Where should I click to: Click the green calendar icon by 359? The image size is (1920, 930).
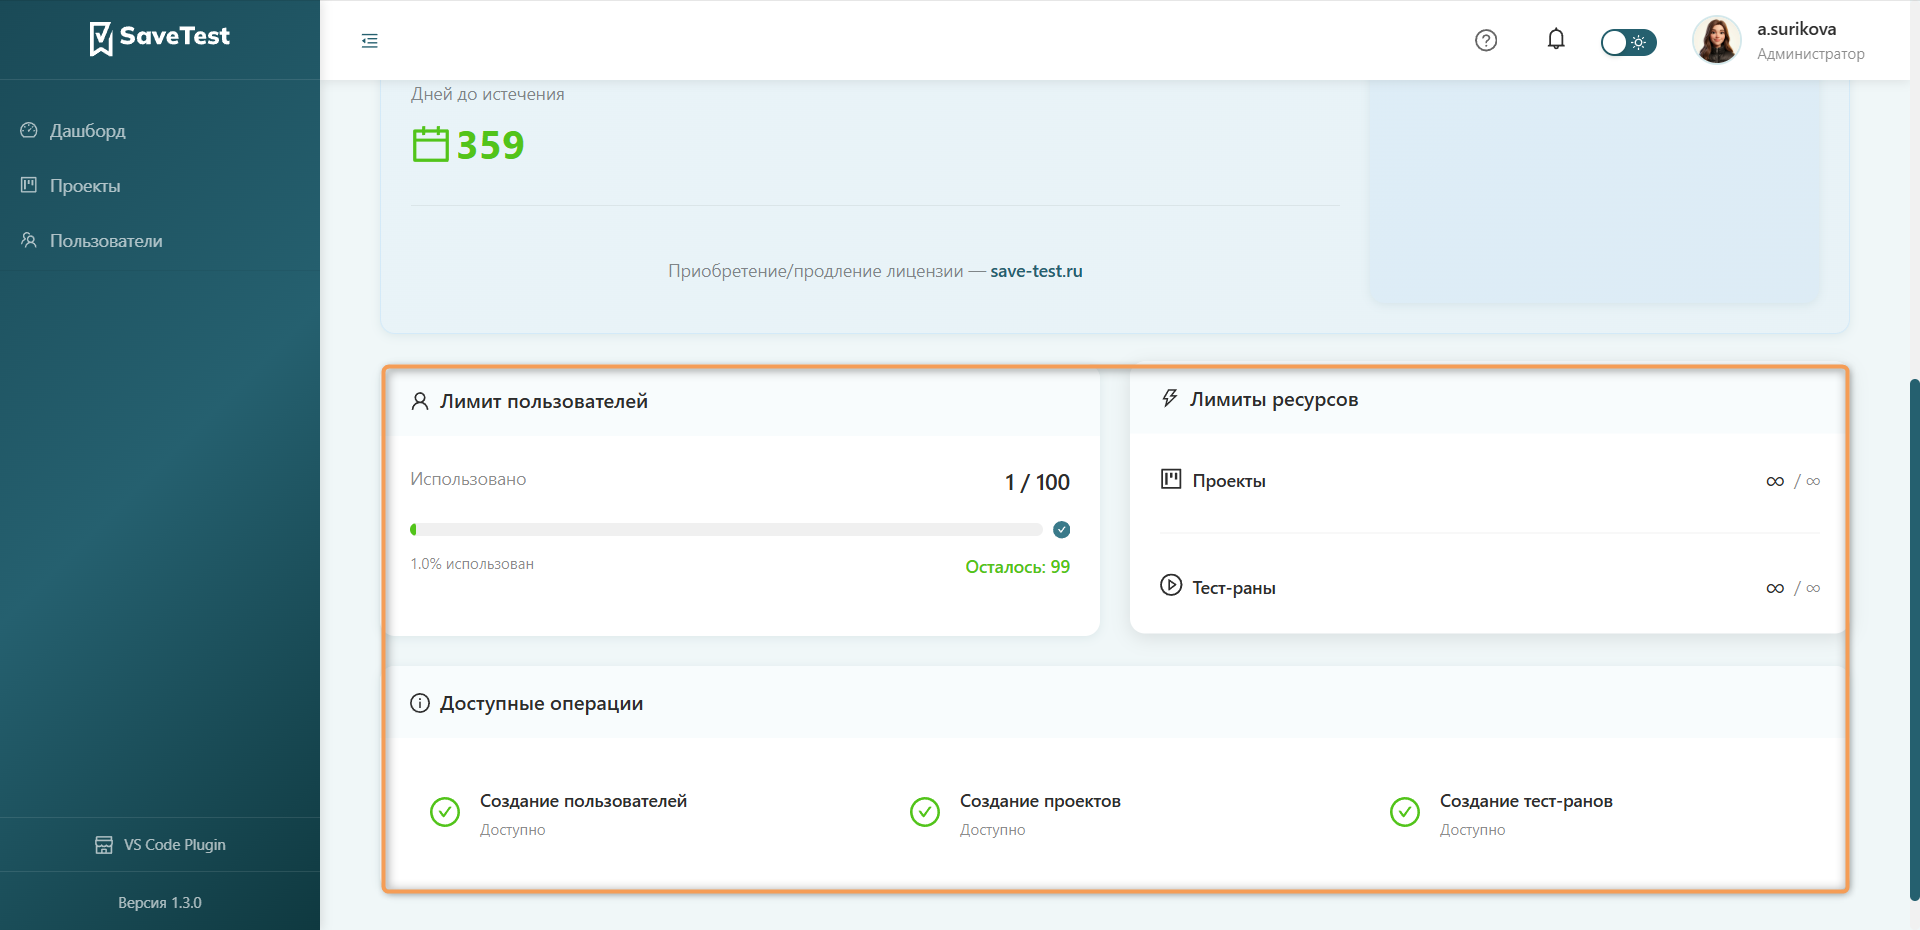click(431, 144)
